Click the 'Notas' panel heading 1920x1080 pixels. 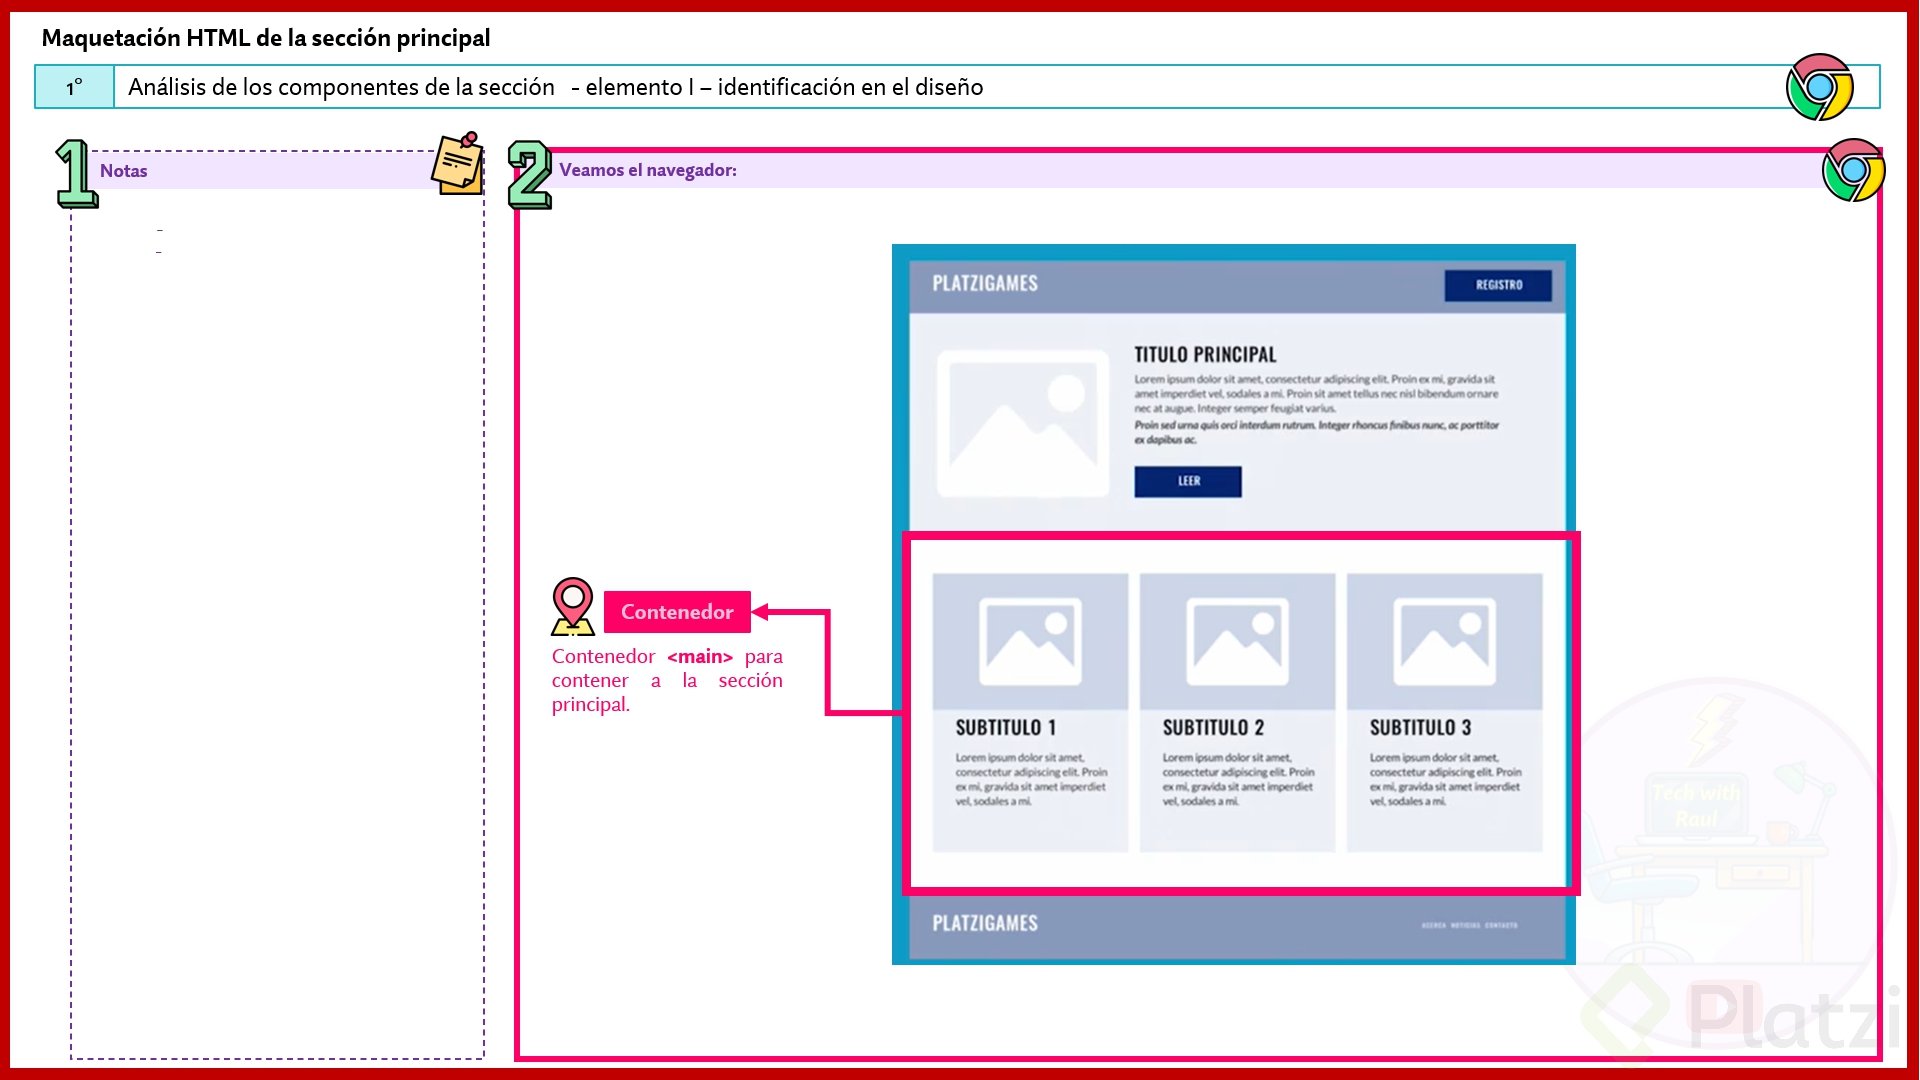pos(123,171)
